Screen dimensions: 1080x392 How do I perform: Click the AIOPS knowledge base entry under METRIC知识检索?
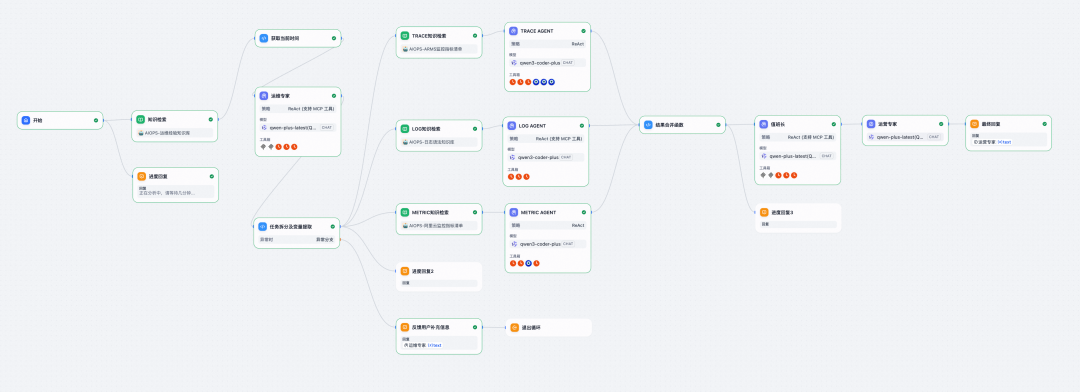439,226
